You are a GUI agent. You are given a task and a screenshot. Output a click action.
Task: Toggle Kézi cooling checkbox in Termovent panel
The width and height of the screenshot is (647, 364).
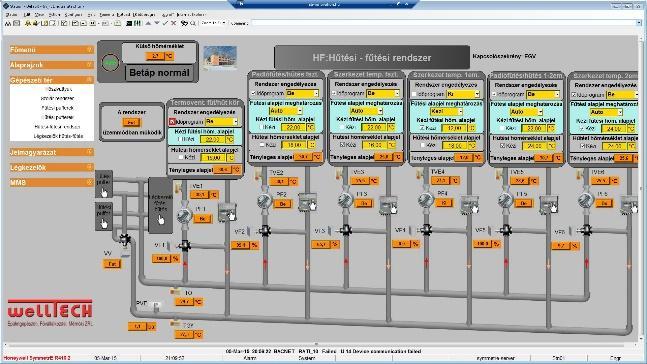click(x=180, y=157)
